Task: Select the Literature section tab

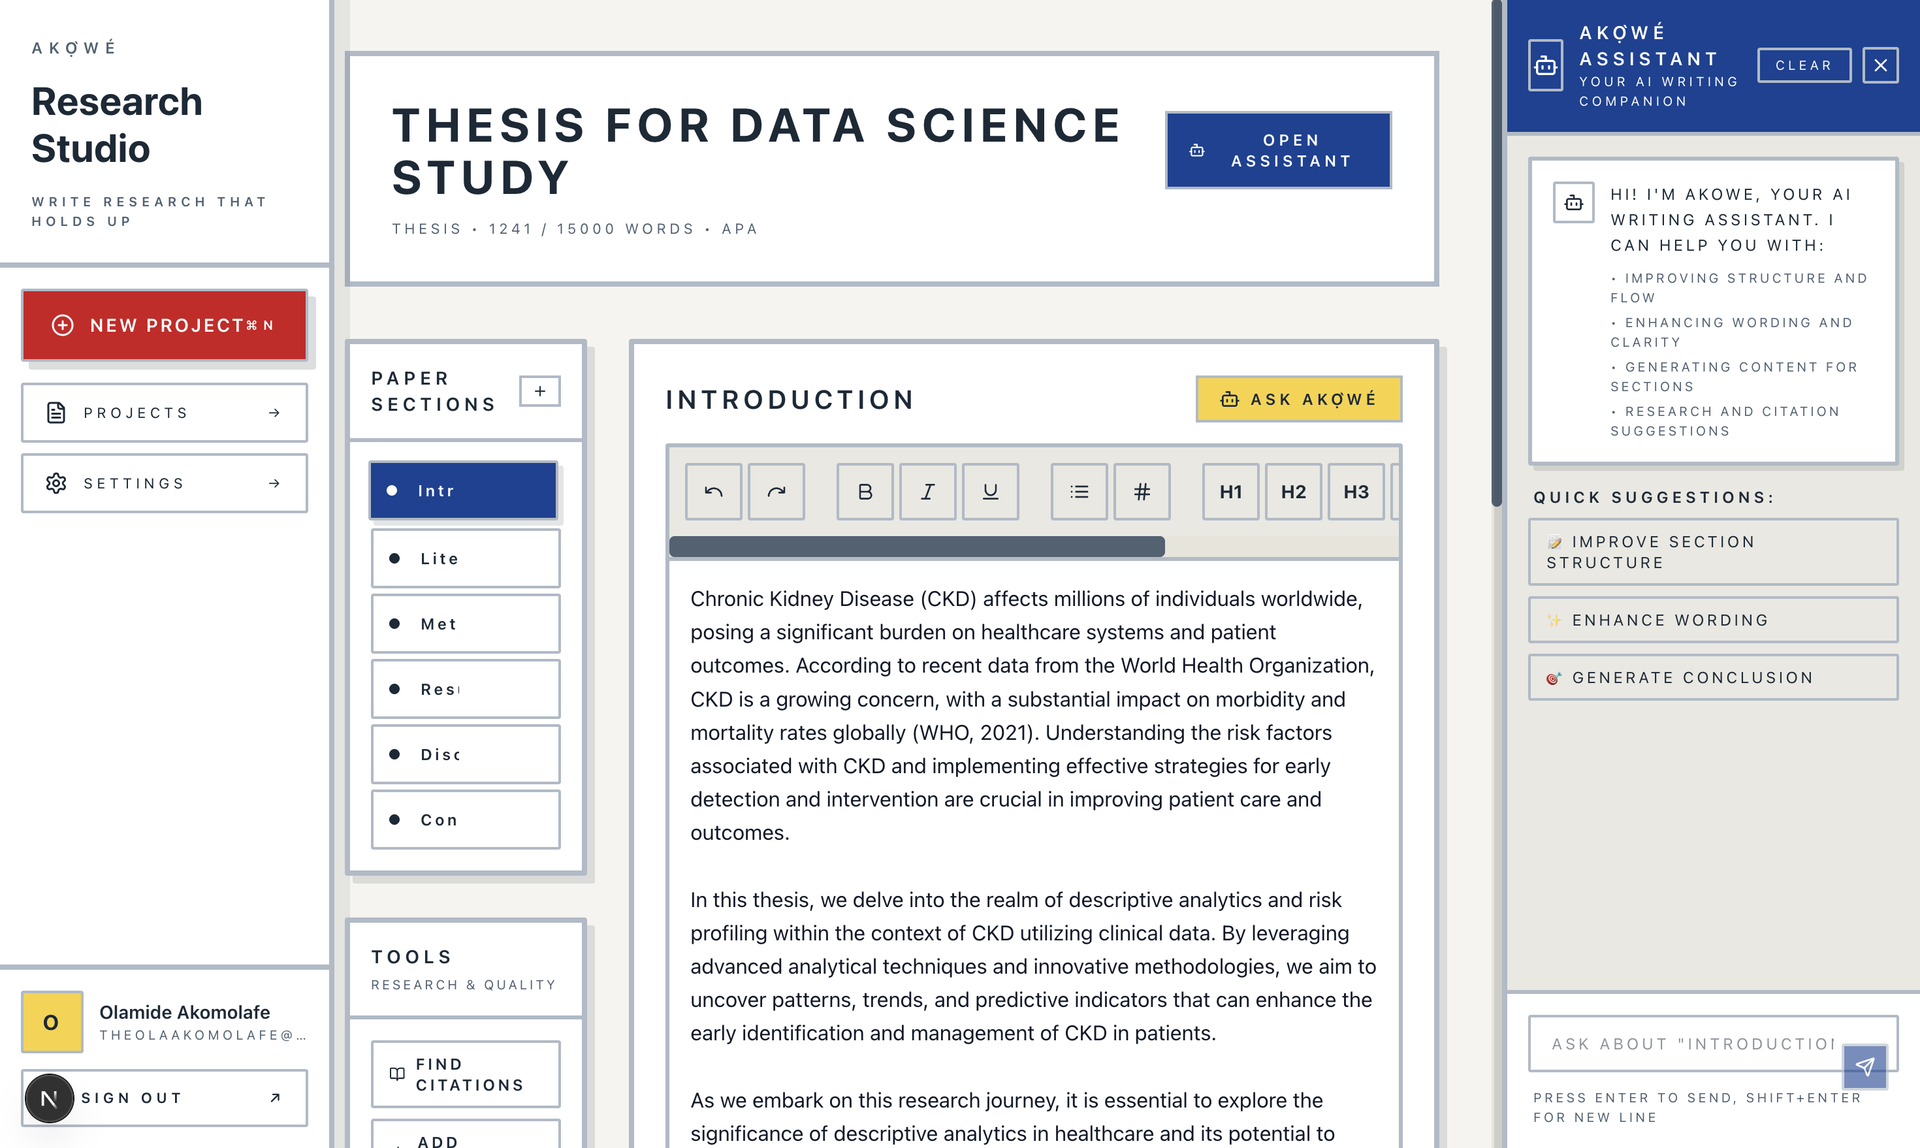Action: 465,558
